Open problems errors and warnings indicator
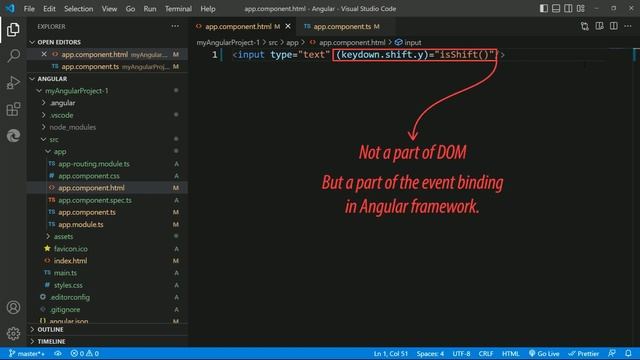 pos(84,353)
